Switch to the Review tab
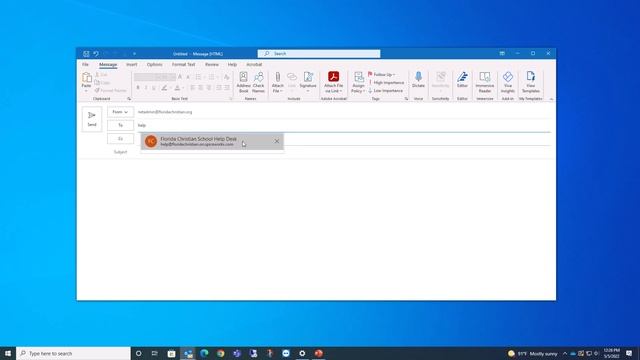Viewport: 640px width, 360px height. click(211, 64)
